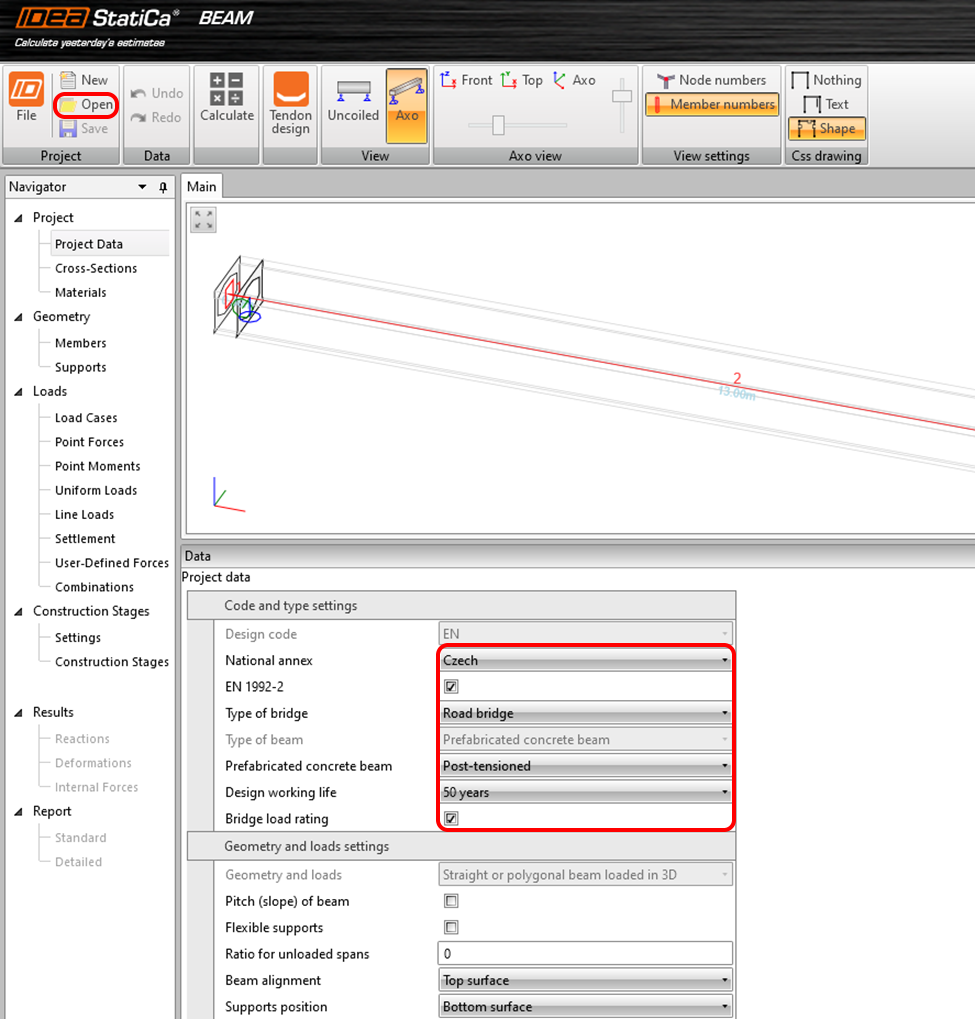Viewport: 975px width, 1019px height.
Task: Open Cross-Sections in the Navigator
Action: click(96, 268)
